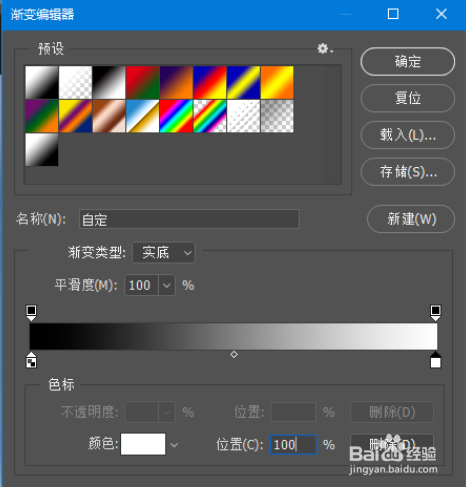Select the blue, yellow, blue gradient preset
466x487 pixels.
[244, 82]
